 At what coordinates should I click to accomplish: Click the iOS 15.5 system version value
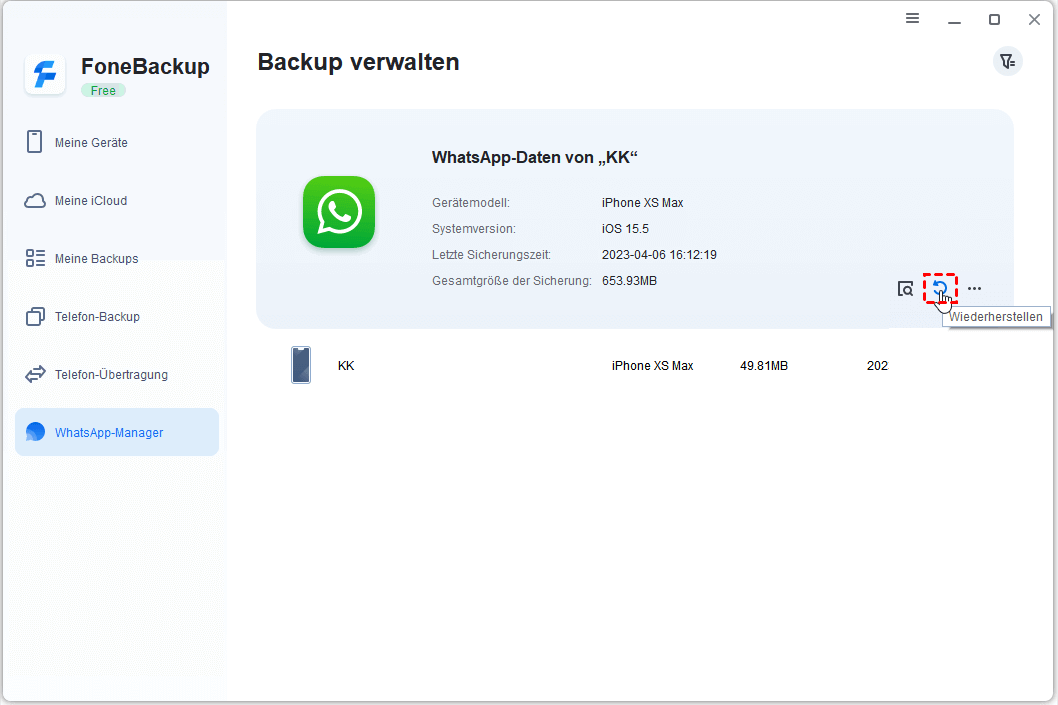click(625, 229)
